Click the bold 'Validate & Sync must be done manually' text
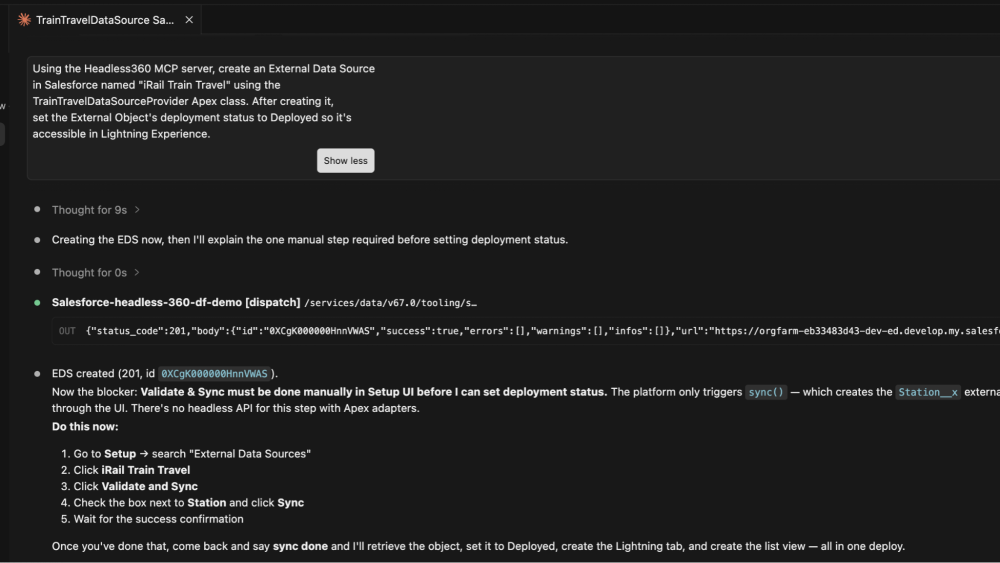 374,392
